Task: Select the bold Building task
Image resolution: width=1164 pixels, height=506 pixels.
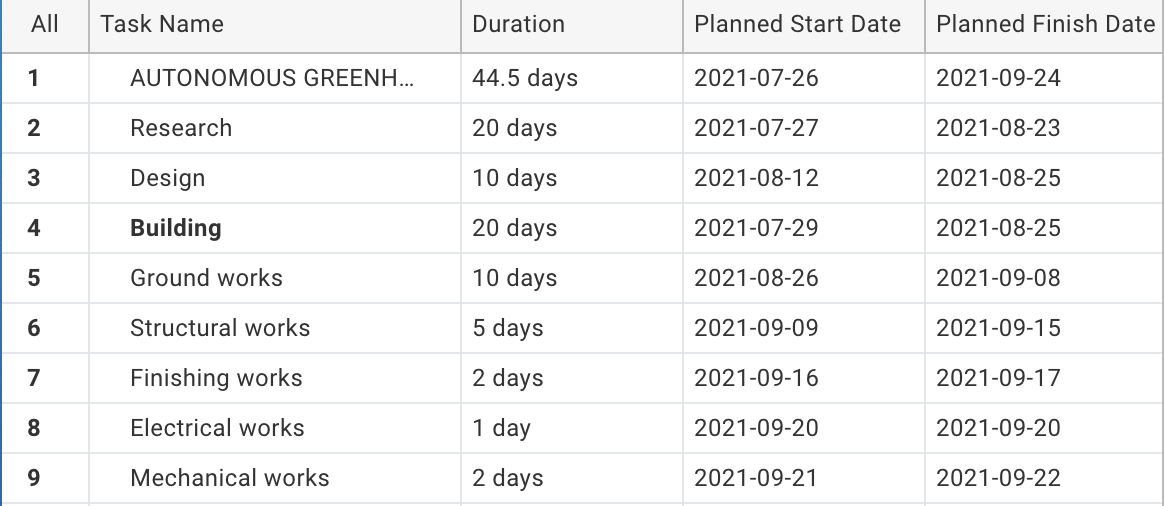Action: 176,228
